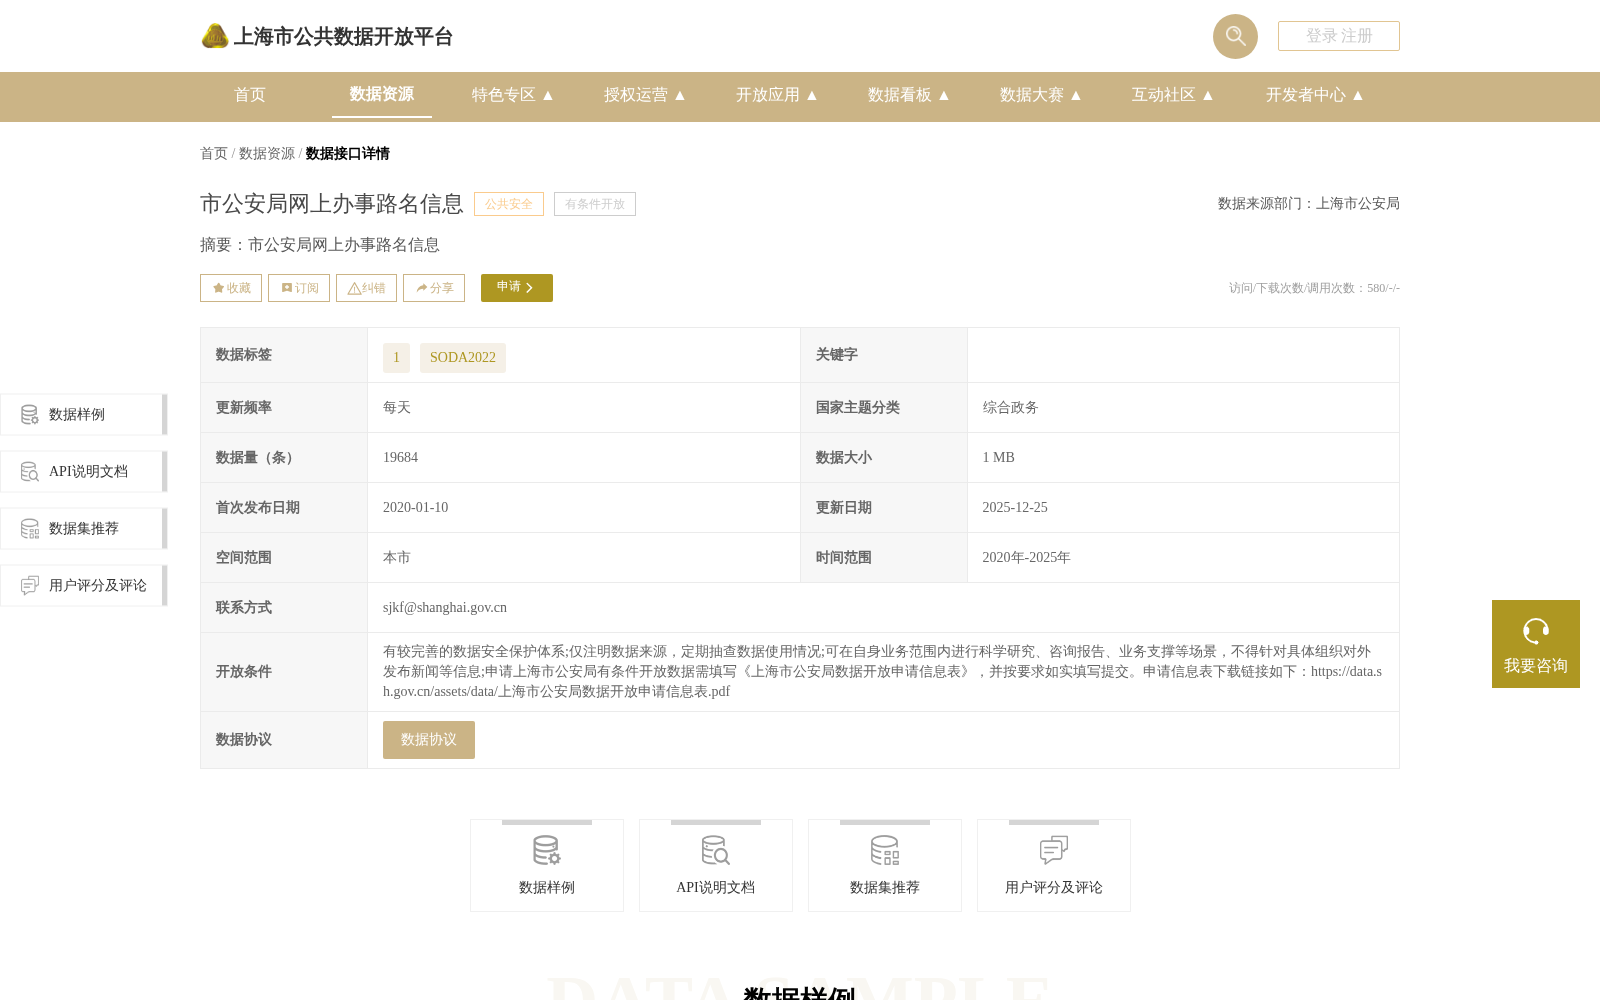Click the sidebar 数据集推荐 icon
Screen dimensions: 1600x1000
[30, 528]
